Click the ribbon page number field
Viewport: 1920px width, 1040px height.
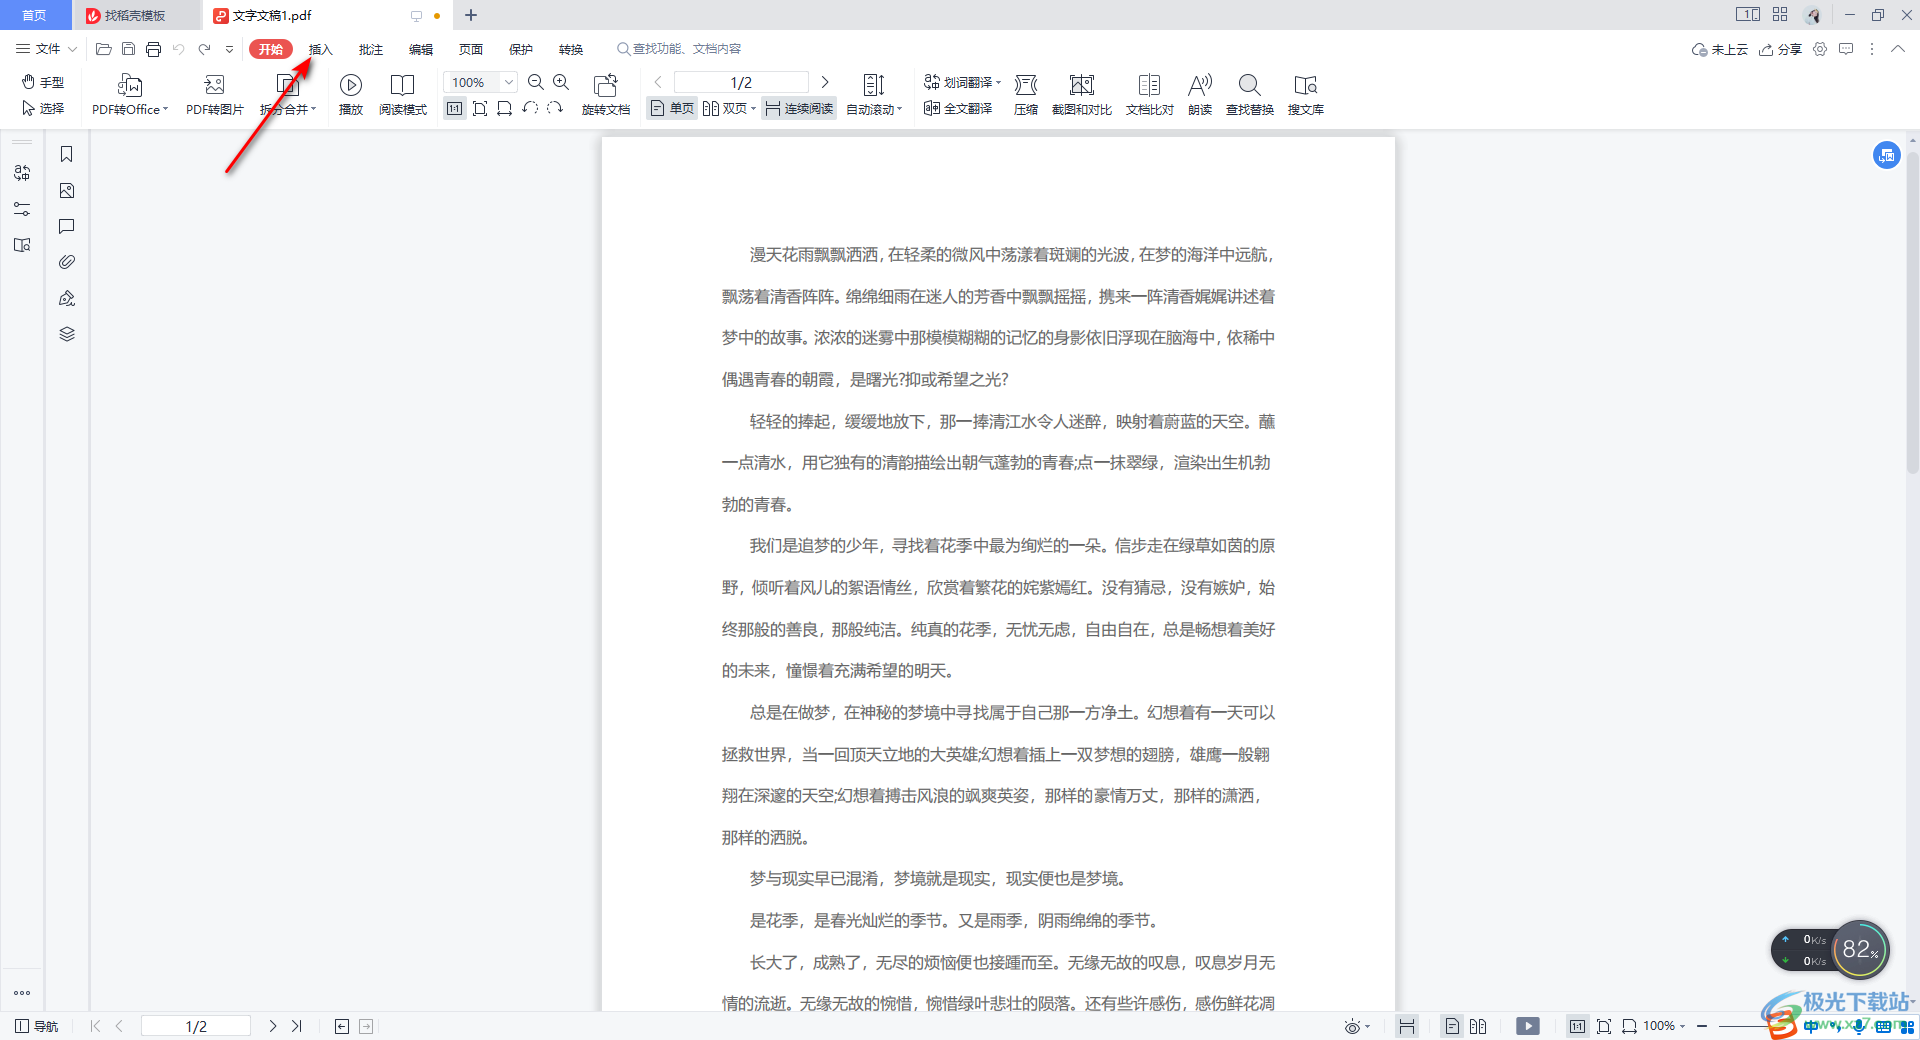pyautogui.click(x=741, y=82)
